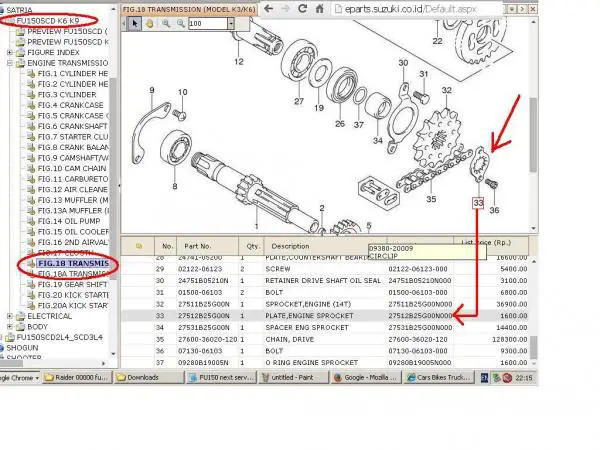Open FIG.8 CRANK BALANCER figure
Viewport: 600px width, 450px height.
tap(73, 147)
